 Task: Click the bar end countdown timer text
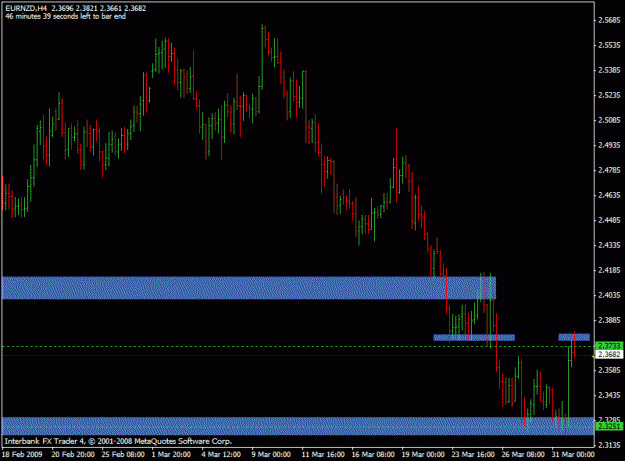click(x=65, y=16)
